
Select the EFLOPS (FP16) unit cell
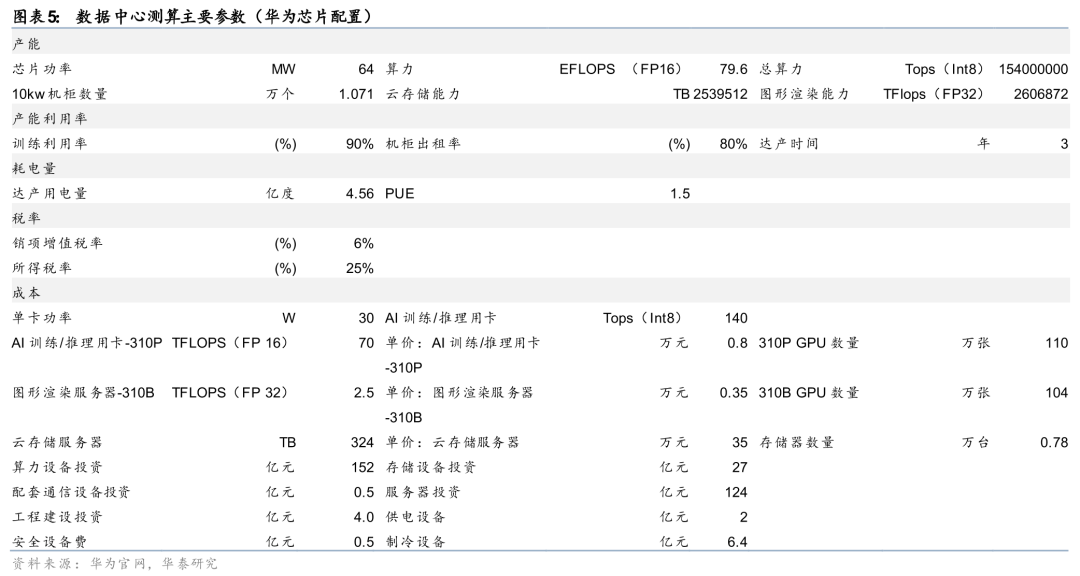[620, 69]
